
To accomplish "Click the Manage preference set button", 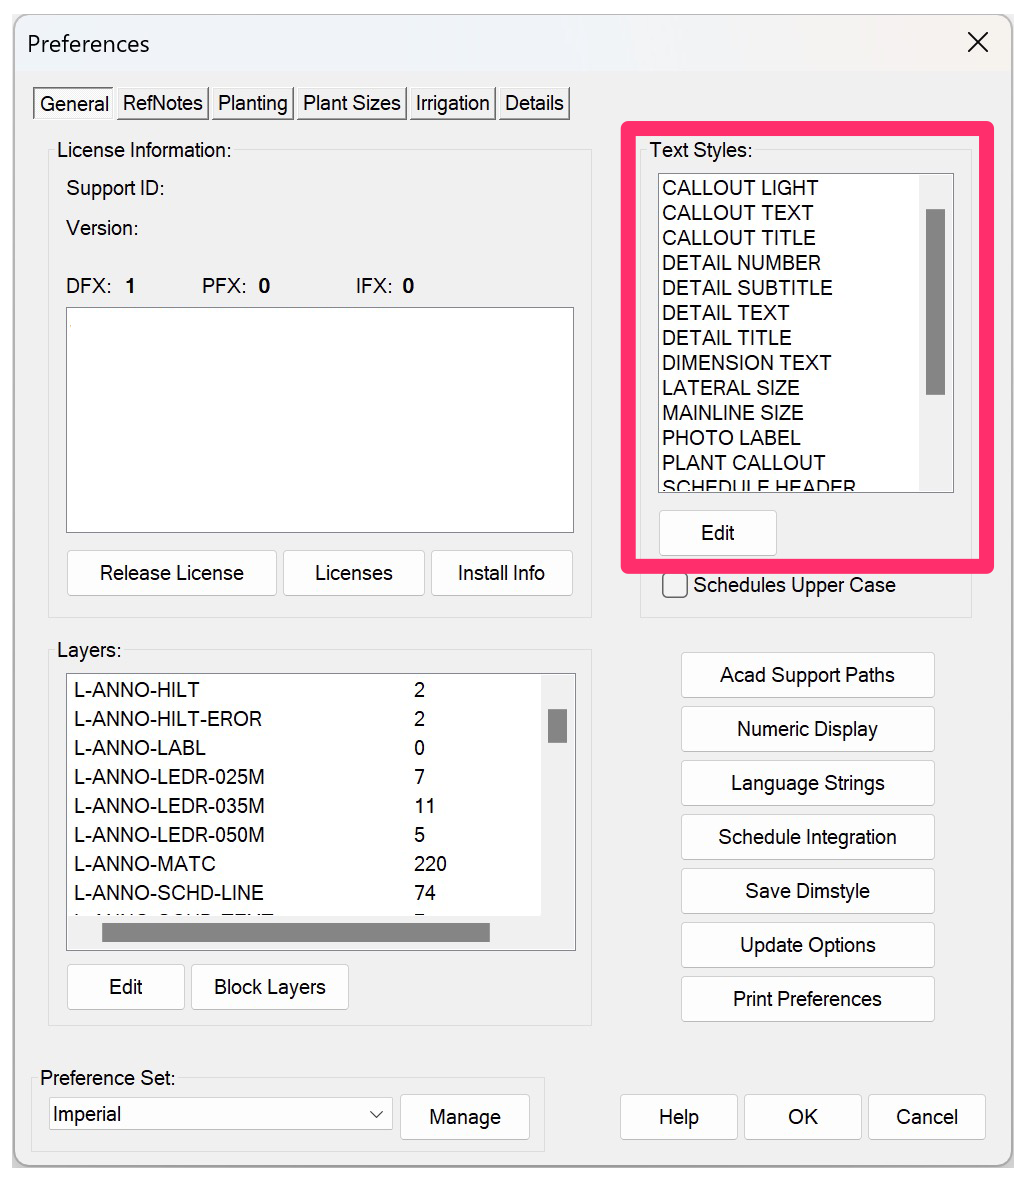I will click(x=464, y=1117).
